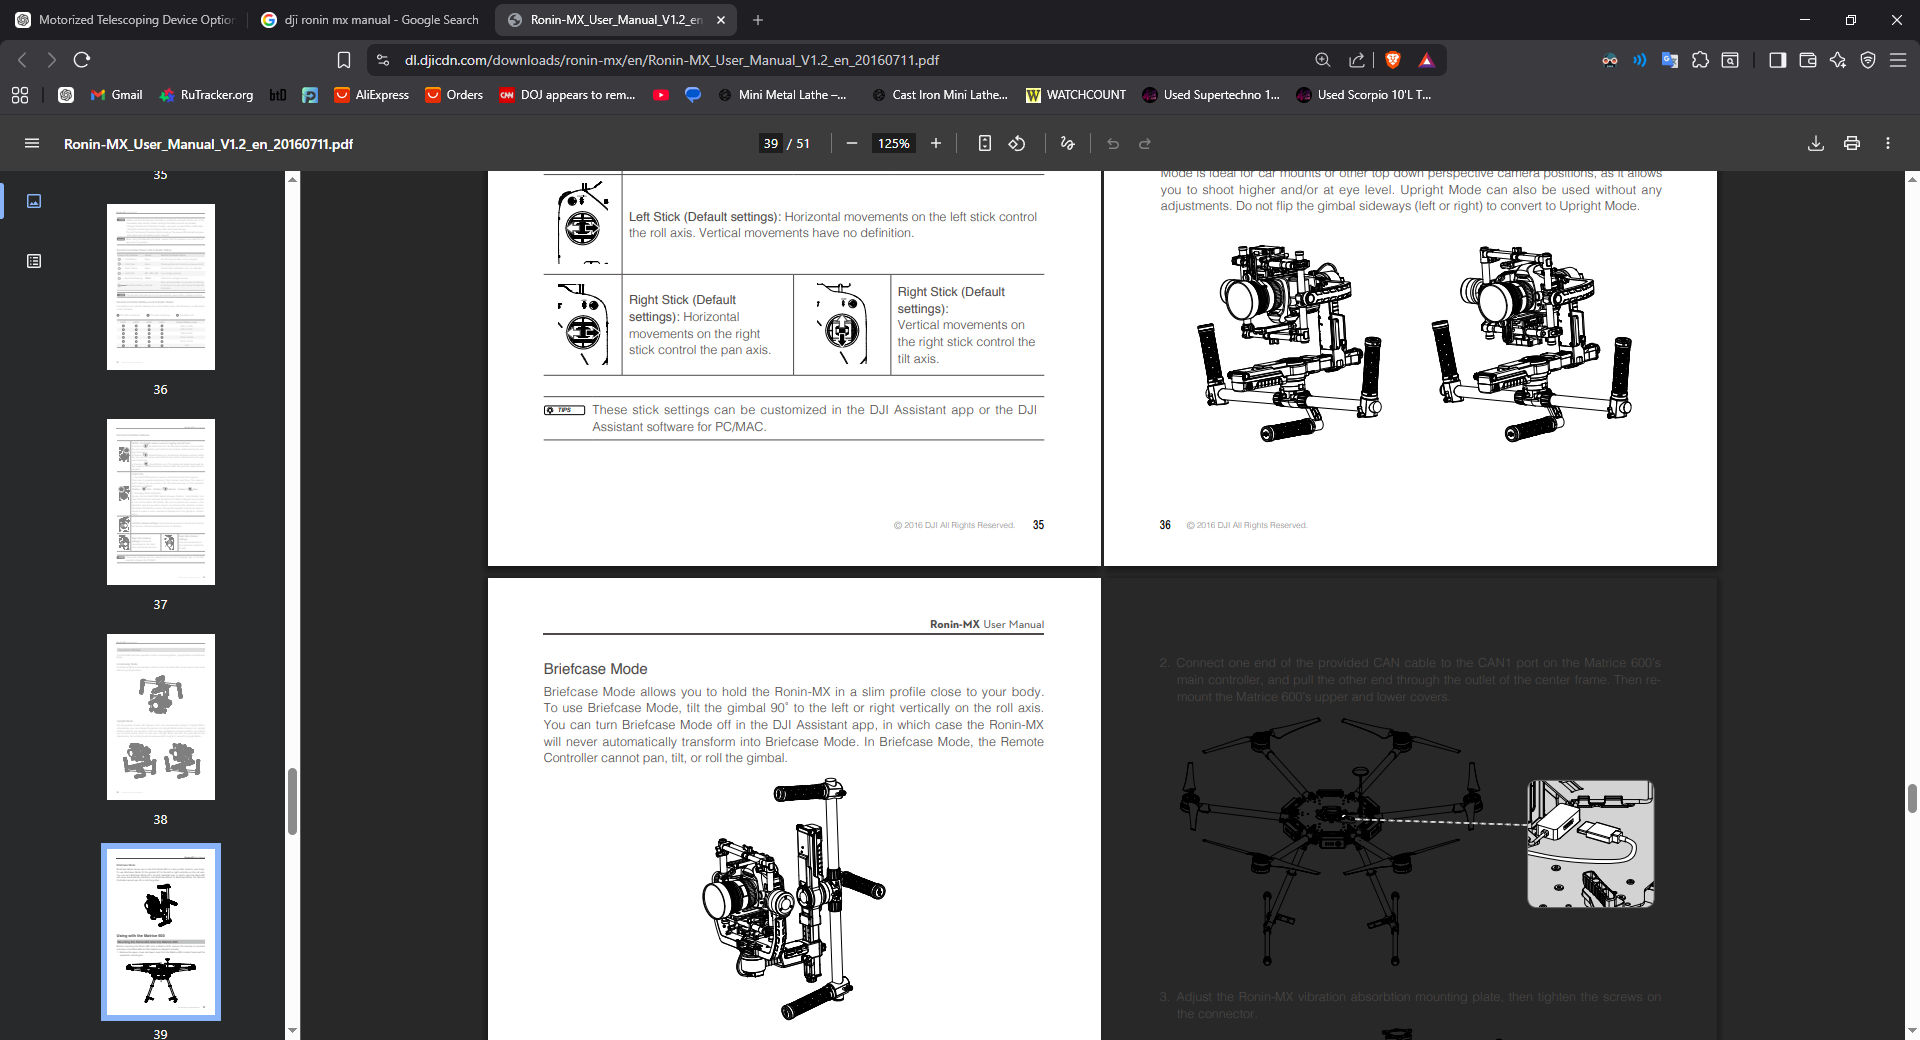Click the fit to page icon
Viewport: 1920px width, 1040px height.
tap(984, 144)
